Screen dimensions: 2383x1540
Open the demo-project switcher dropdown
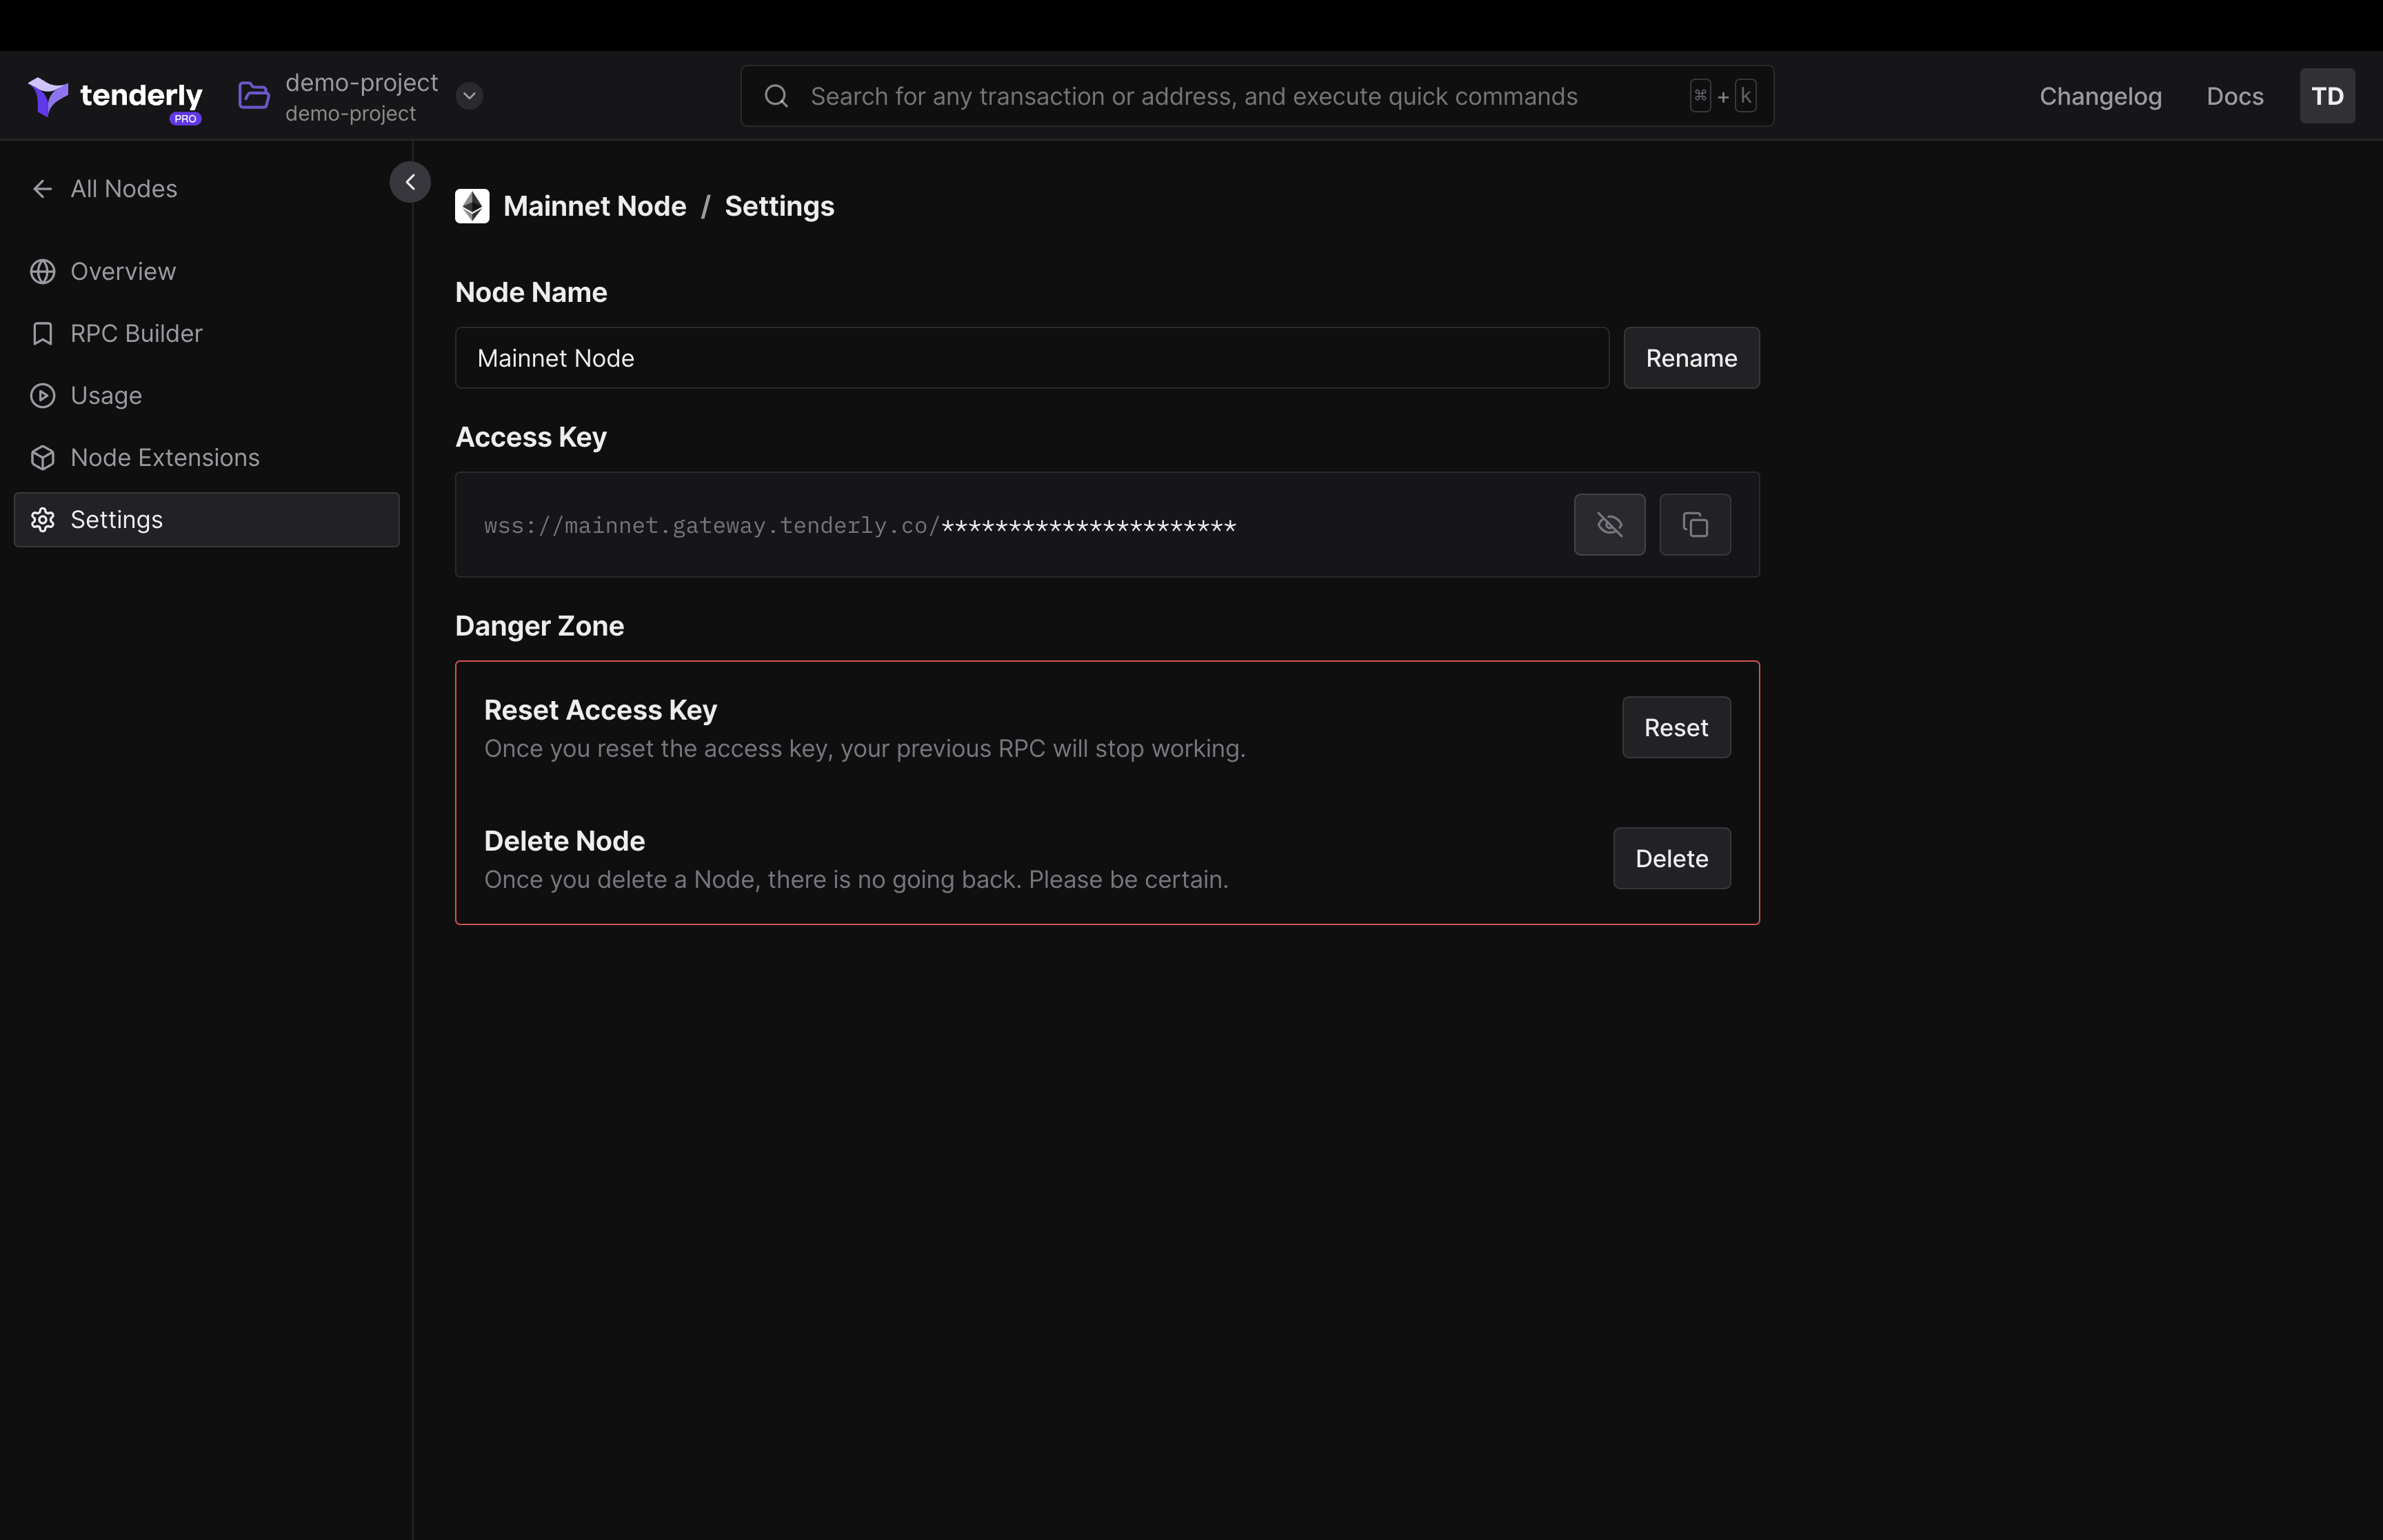coord(469,96)
